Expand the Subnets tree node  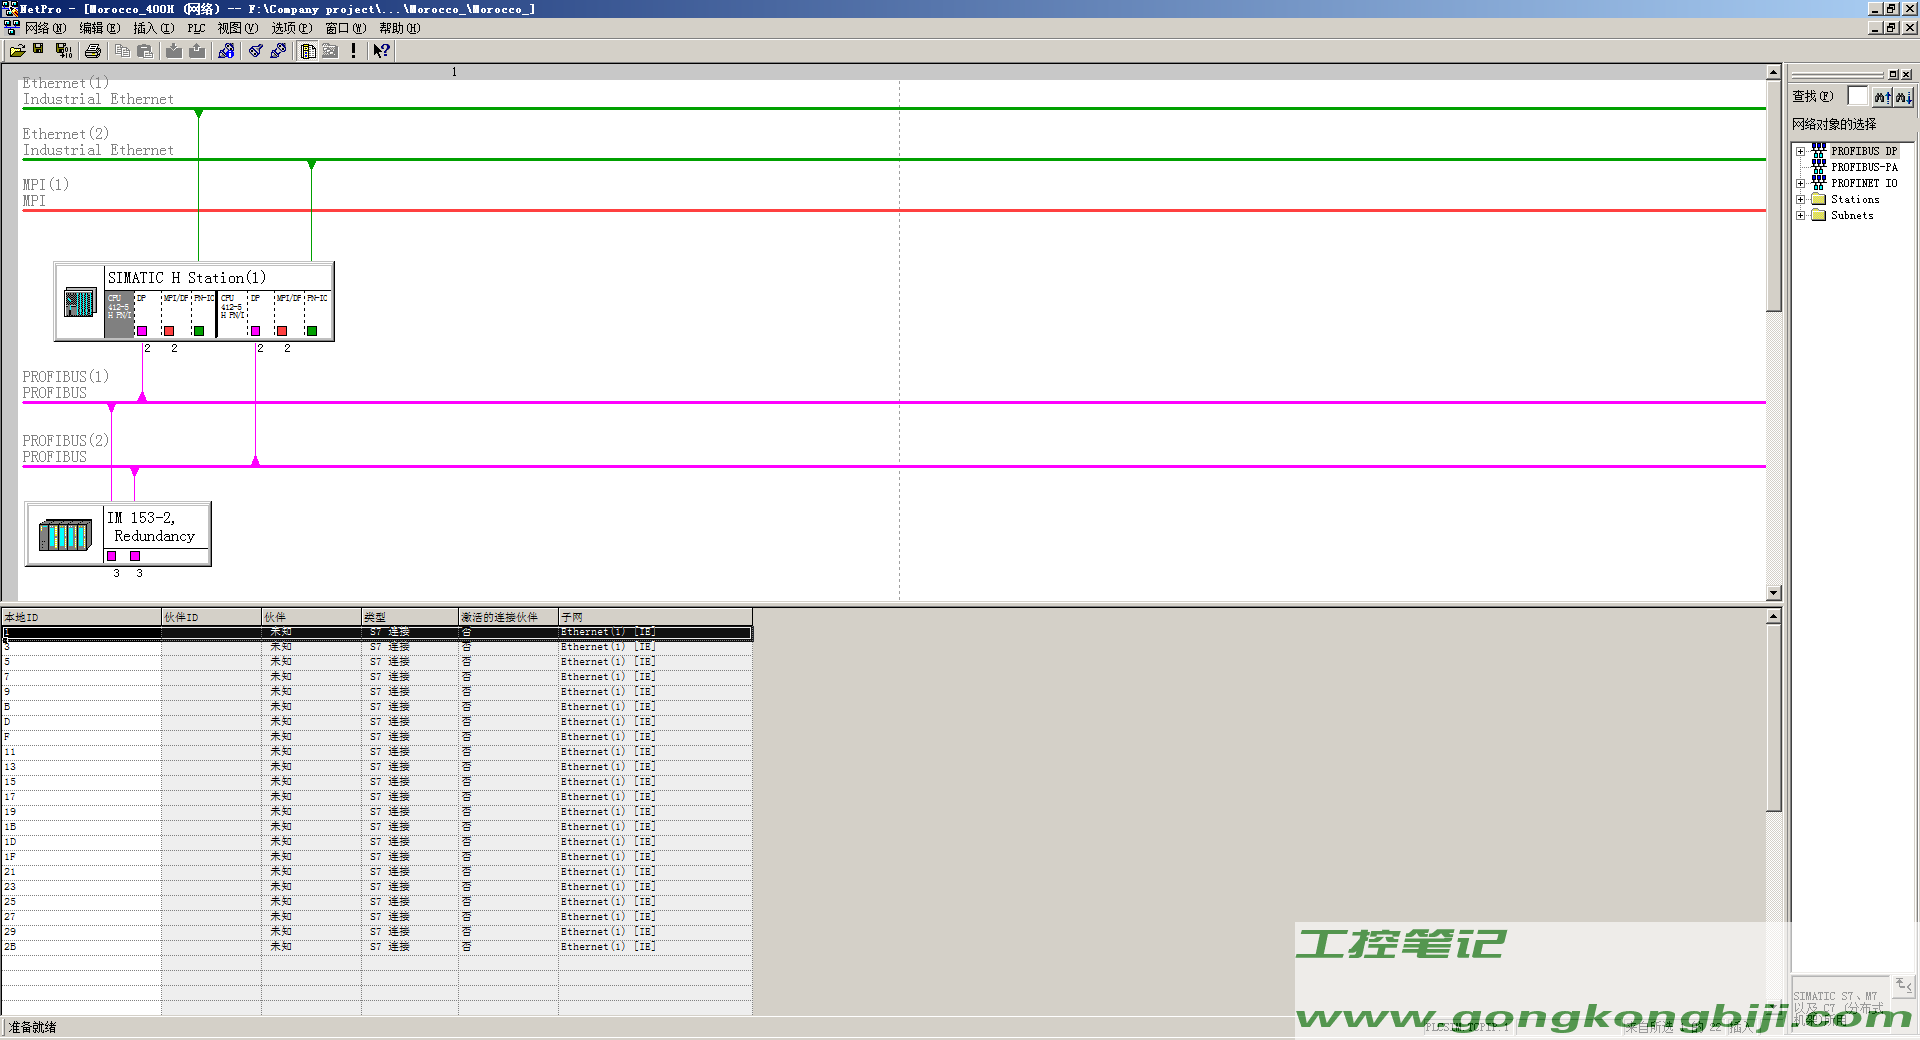pos(1800,216)
